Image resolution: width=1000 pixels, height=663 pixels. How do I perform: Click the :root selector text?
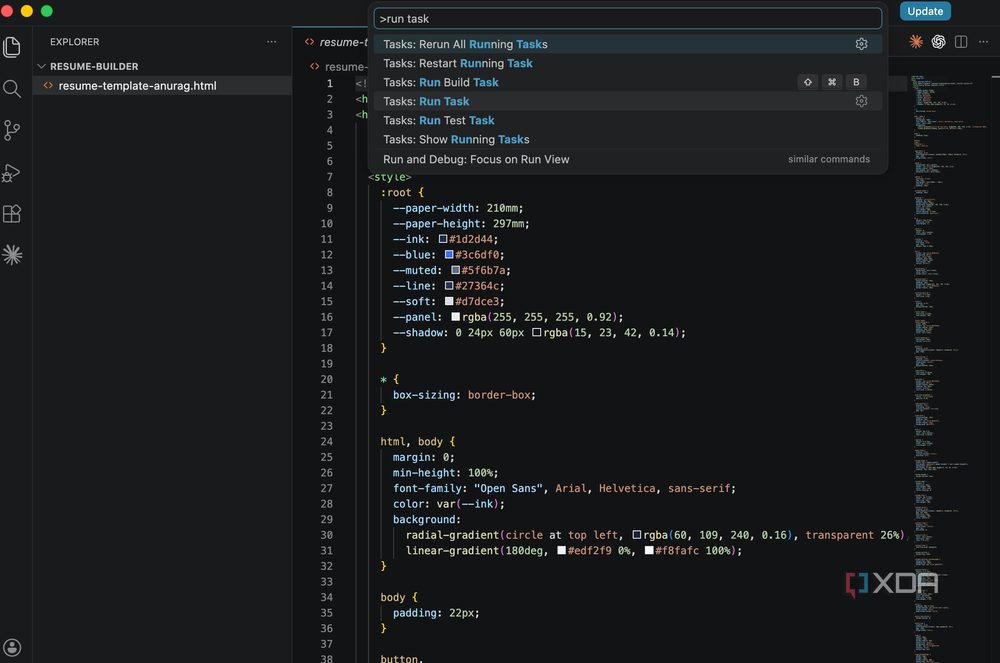point(396,193)
